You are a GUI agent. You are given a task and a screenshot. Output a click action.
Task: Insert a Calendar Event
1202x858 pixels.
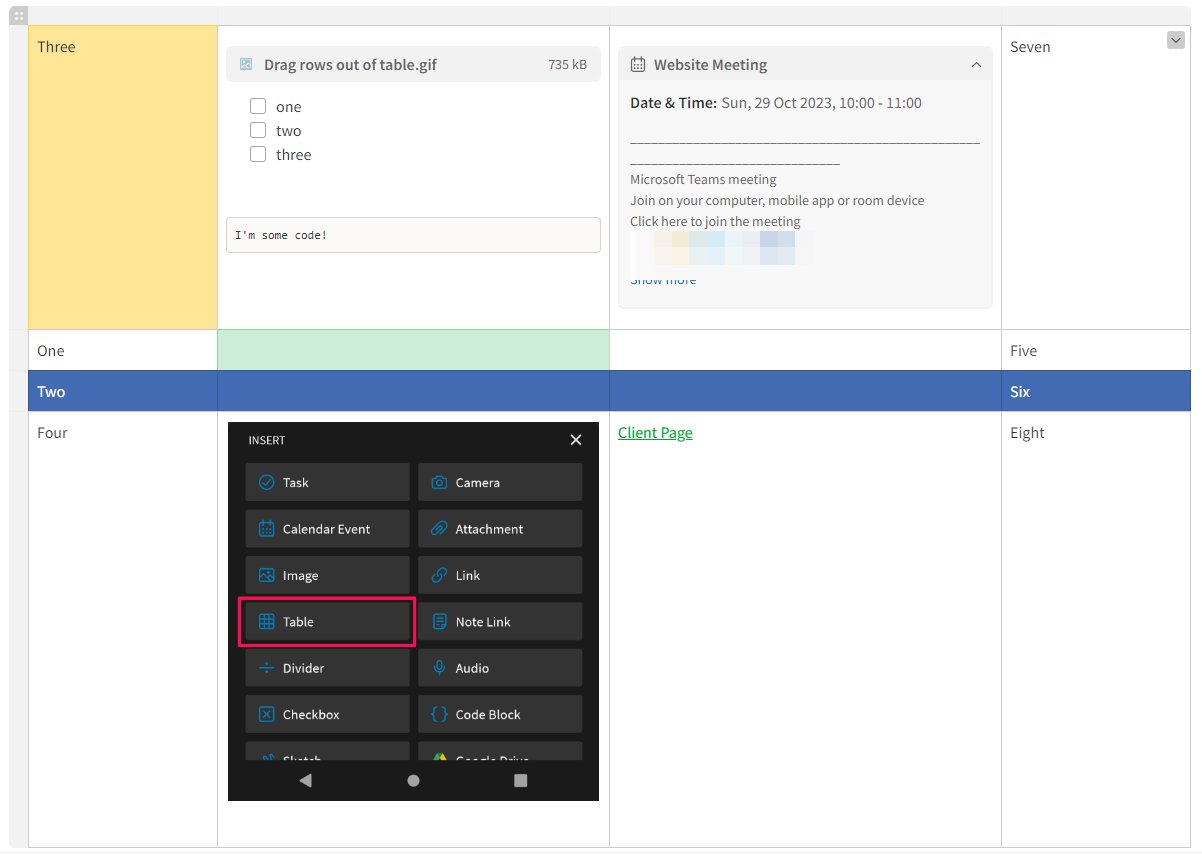coord(327,528)
